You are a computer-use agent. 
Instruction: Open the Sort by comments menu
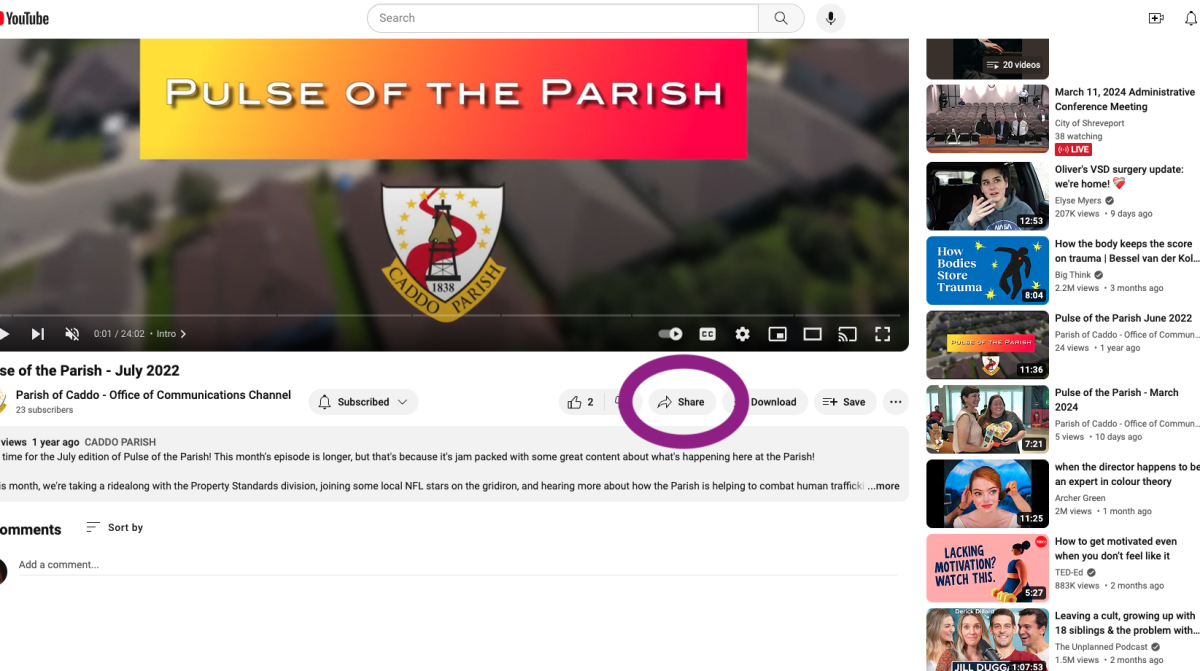[x=114, y=527]
